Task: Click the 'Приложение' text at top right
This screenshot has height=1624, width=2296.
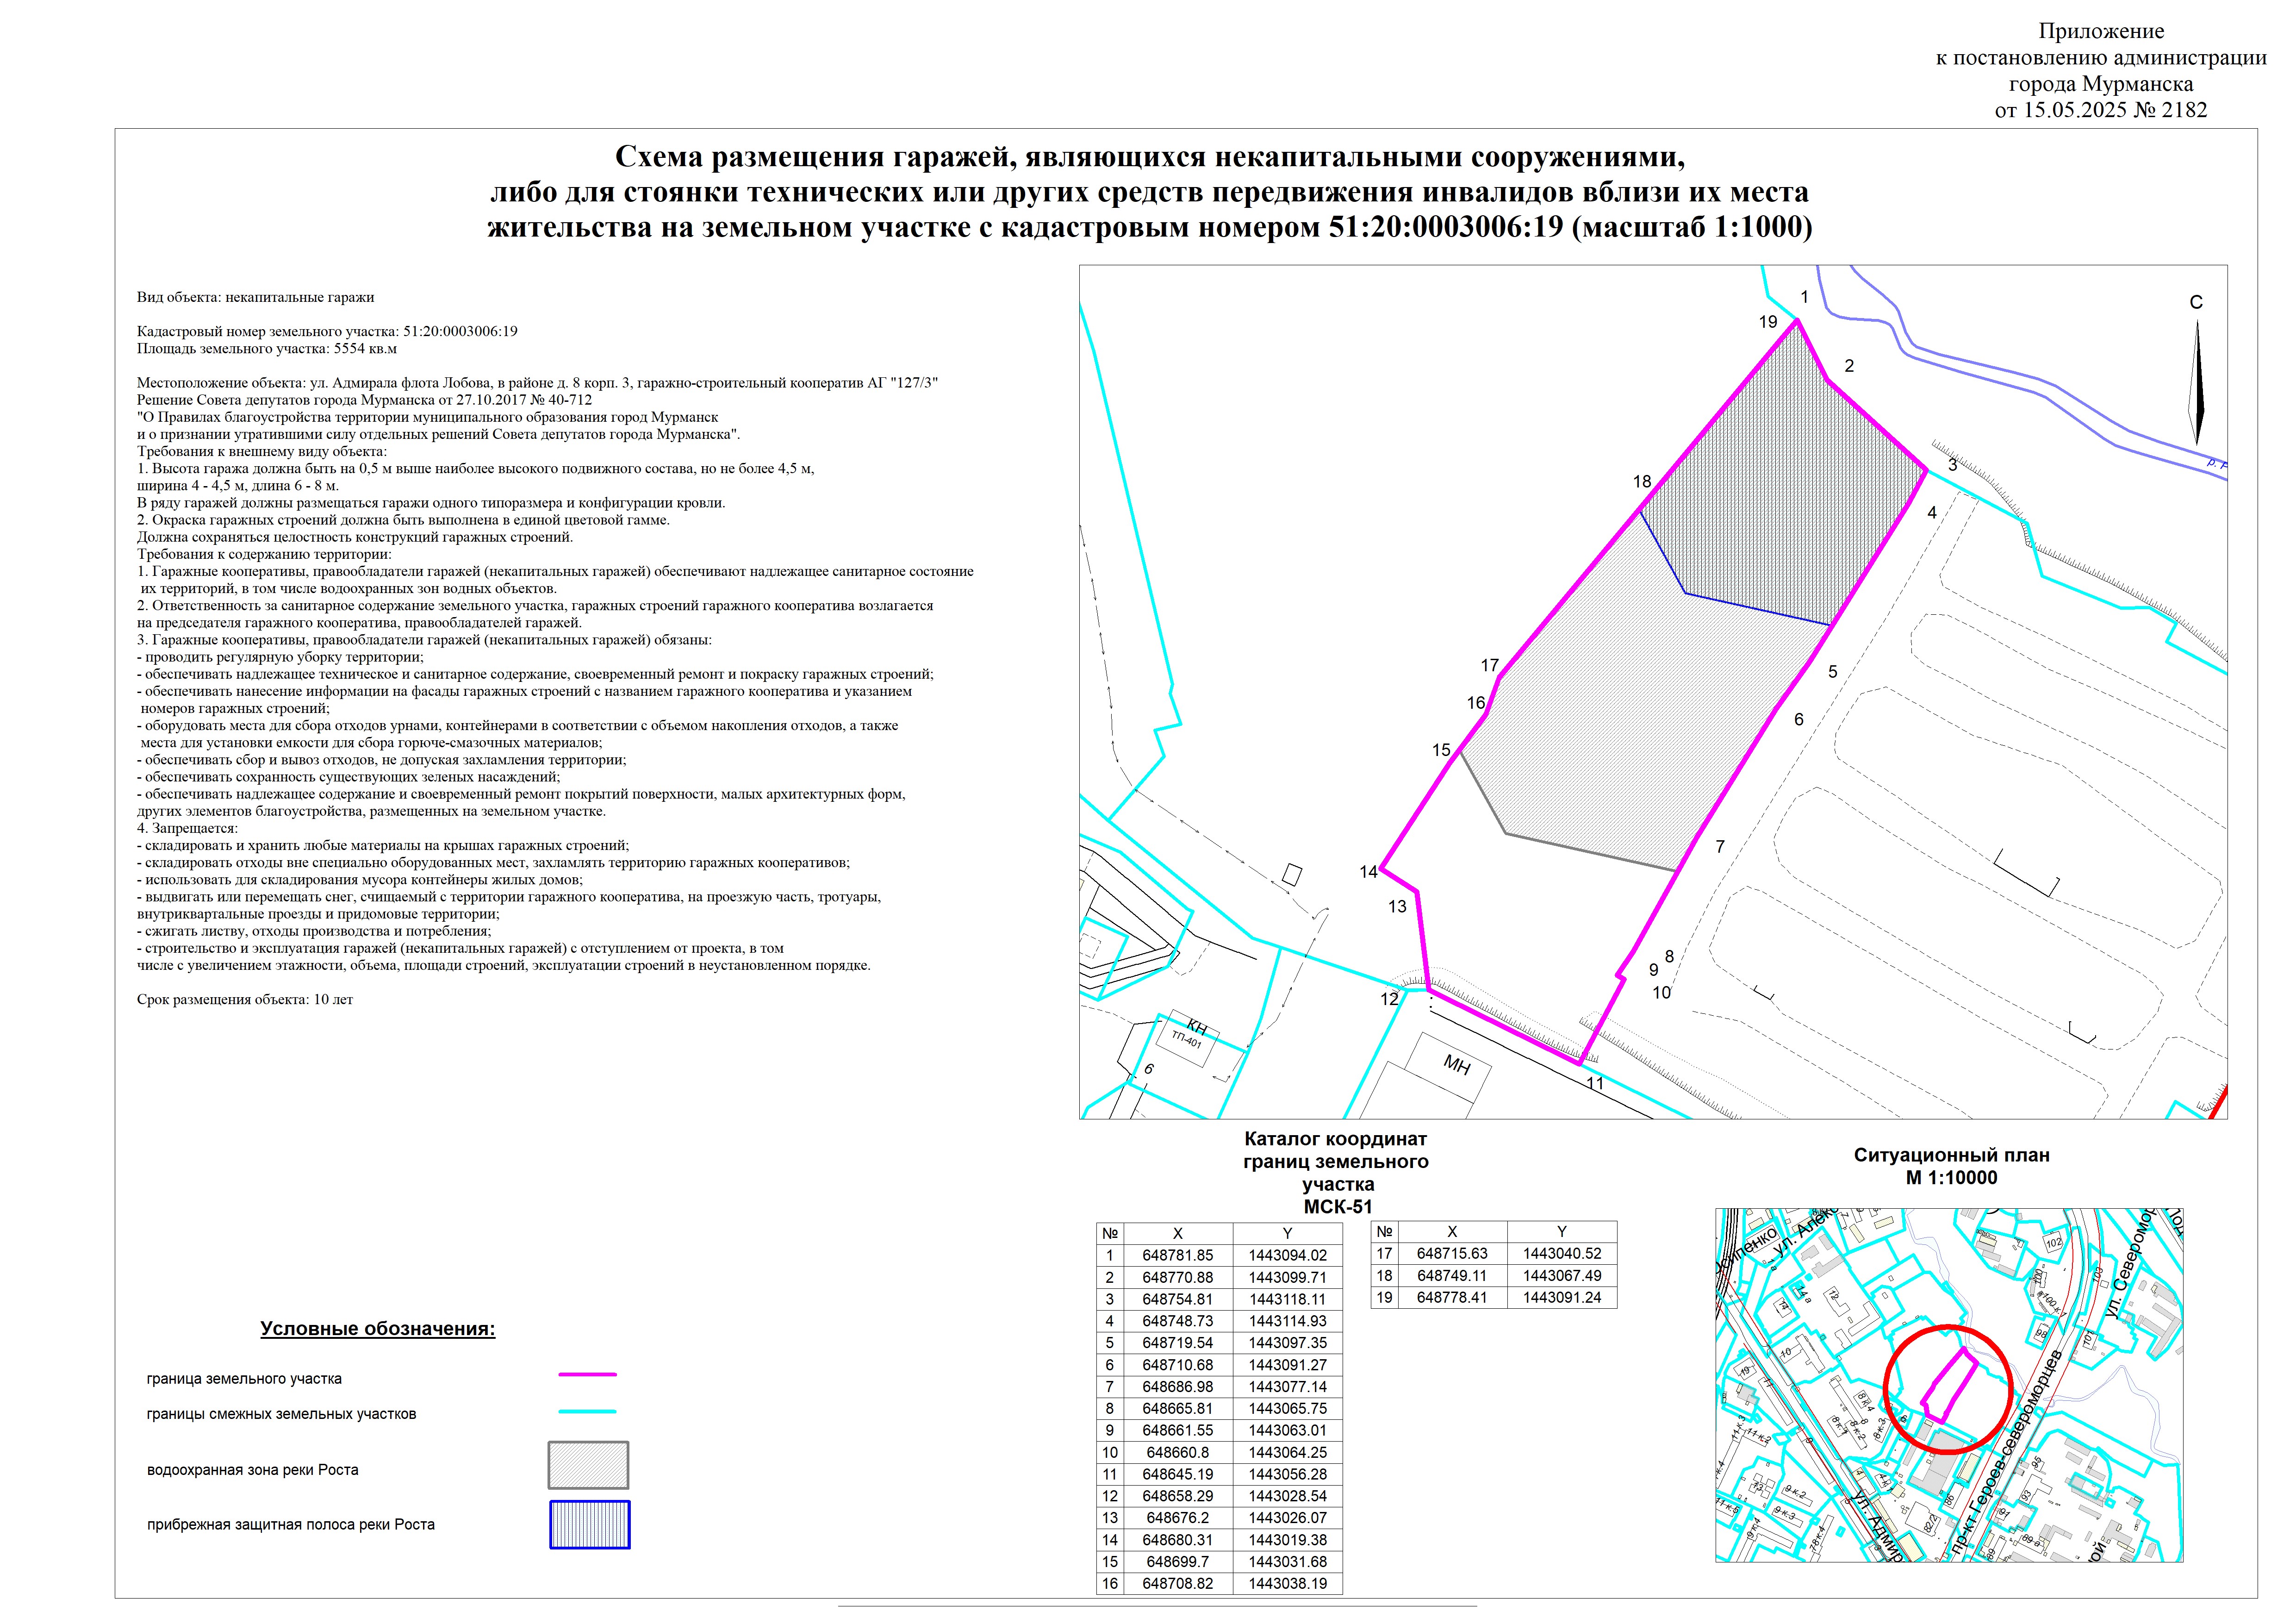Action: pyautogui.click(x=2100, y=32)
